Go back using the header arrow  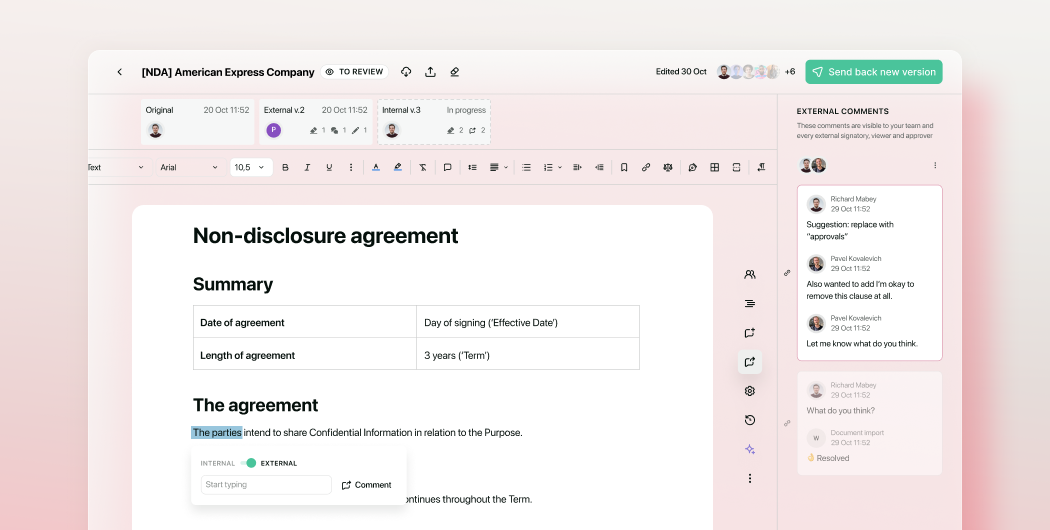pyautogui.click(x=119, y=72)
